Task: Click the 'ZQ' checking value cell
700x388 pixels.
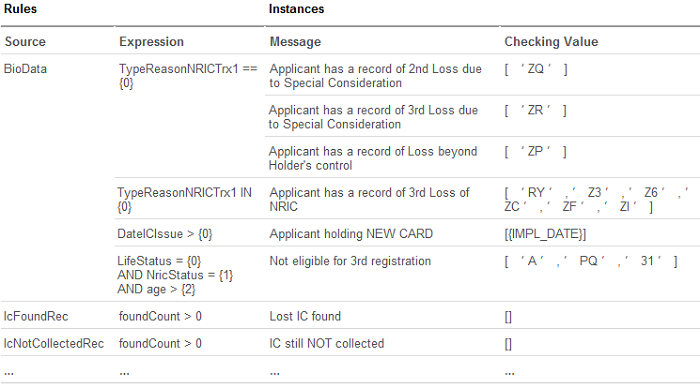Action: tap(536, 69)
